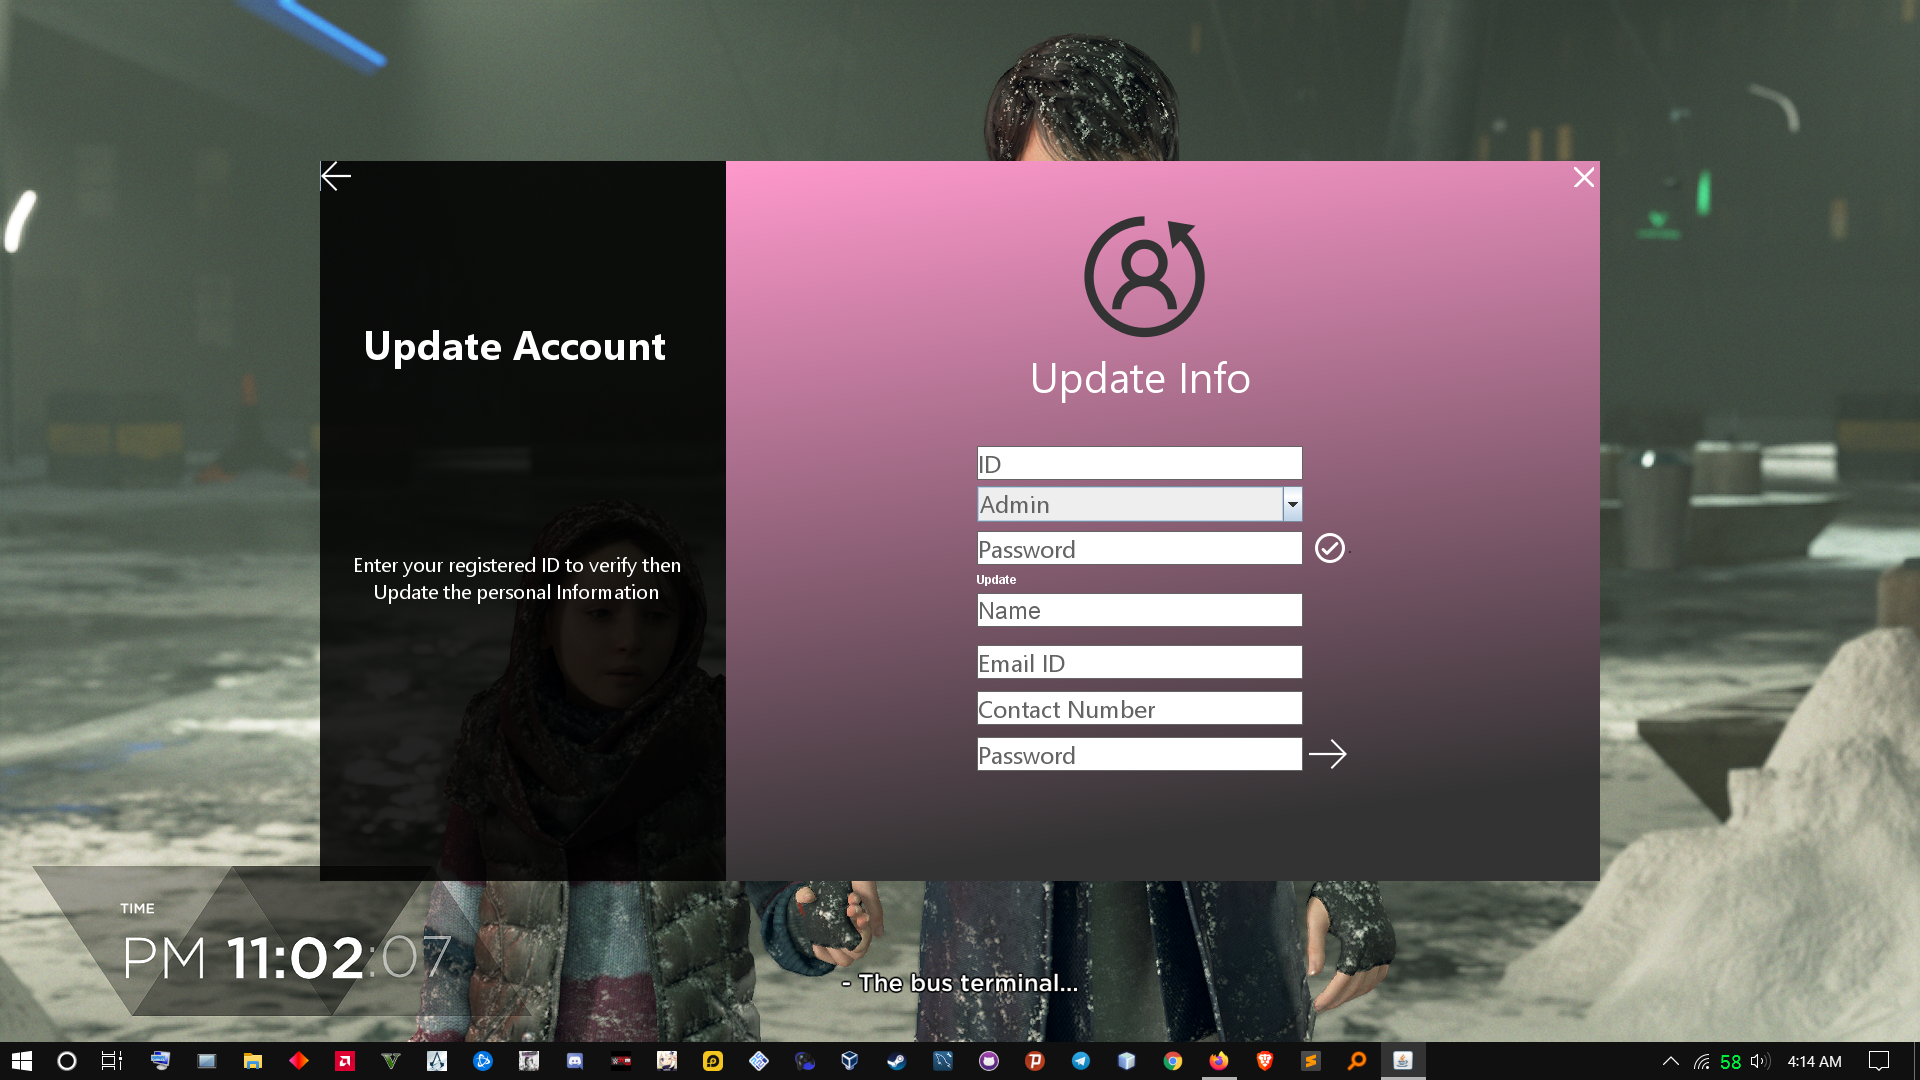The width and height of the screenshot is (1920, 1080).
Task: Click the back arrow icon
Action: 336,177
